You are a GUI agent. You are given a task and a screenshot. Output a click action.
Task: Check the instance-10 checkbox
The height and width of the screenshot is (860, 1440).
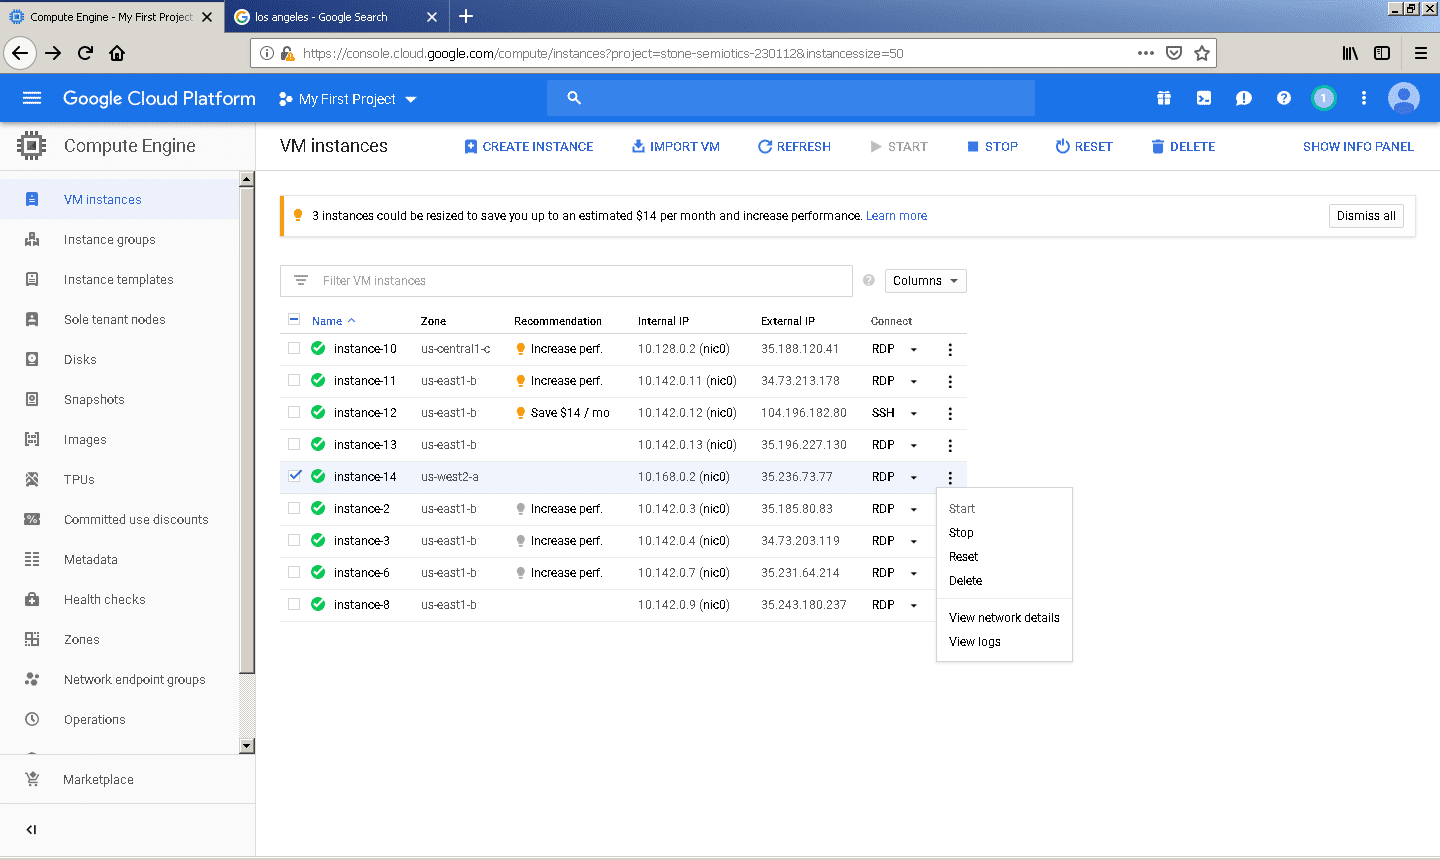(294, 349)
